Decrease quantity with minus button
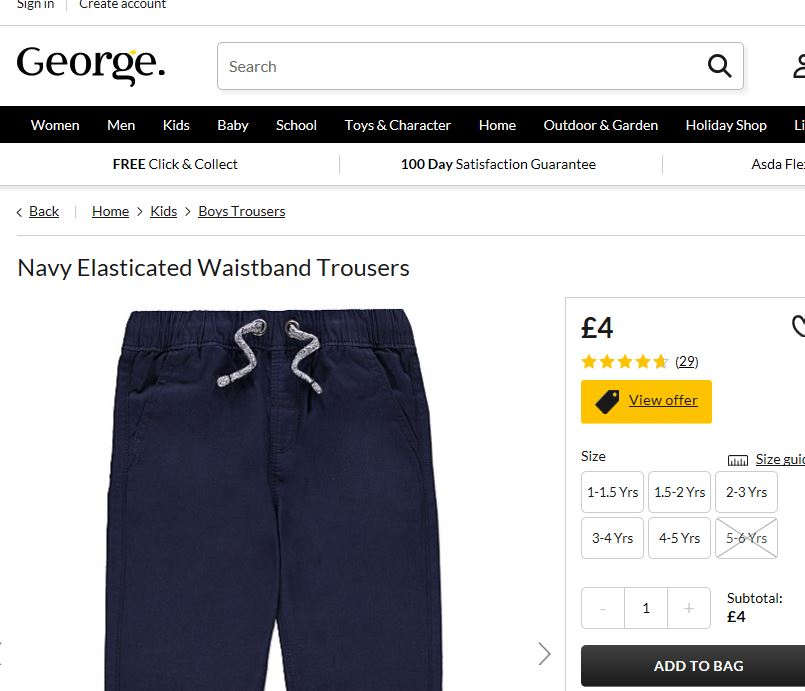This screenshot has width=805, height=691. 603,608
